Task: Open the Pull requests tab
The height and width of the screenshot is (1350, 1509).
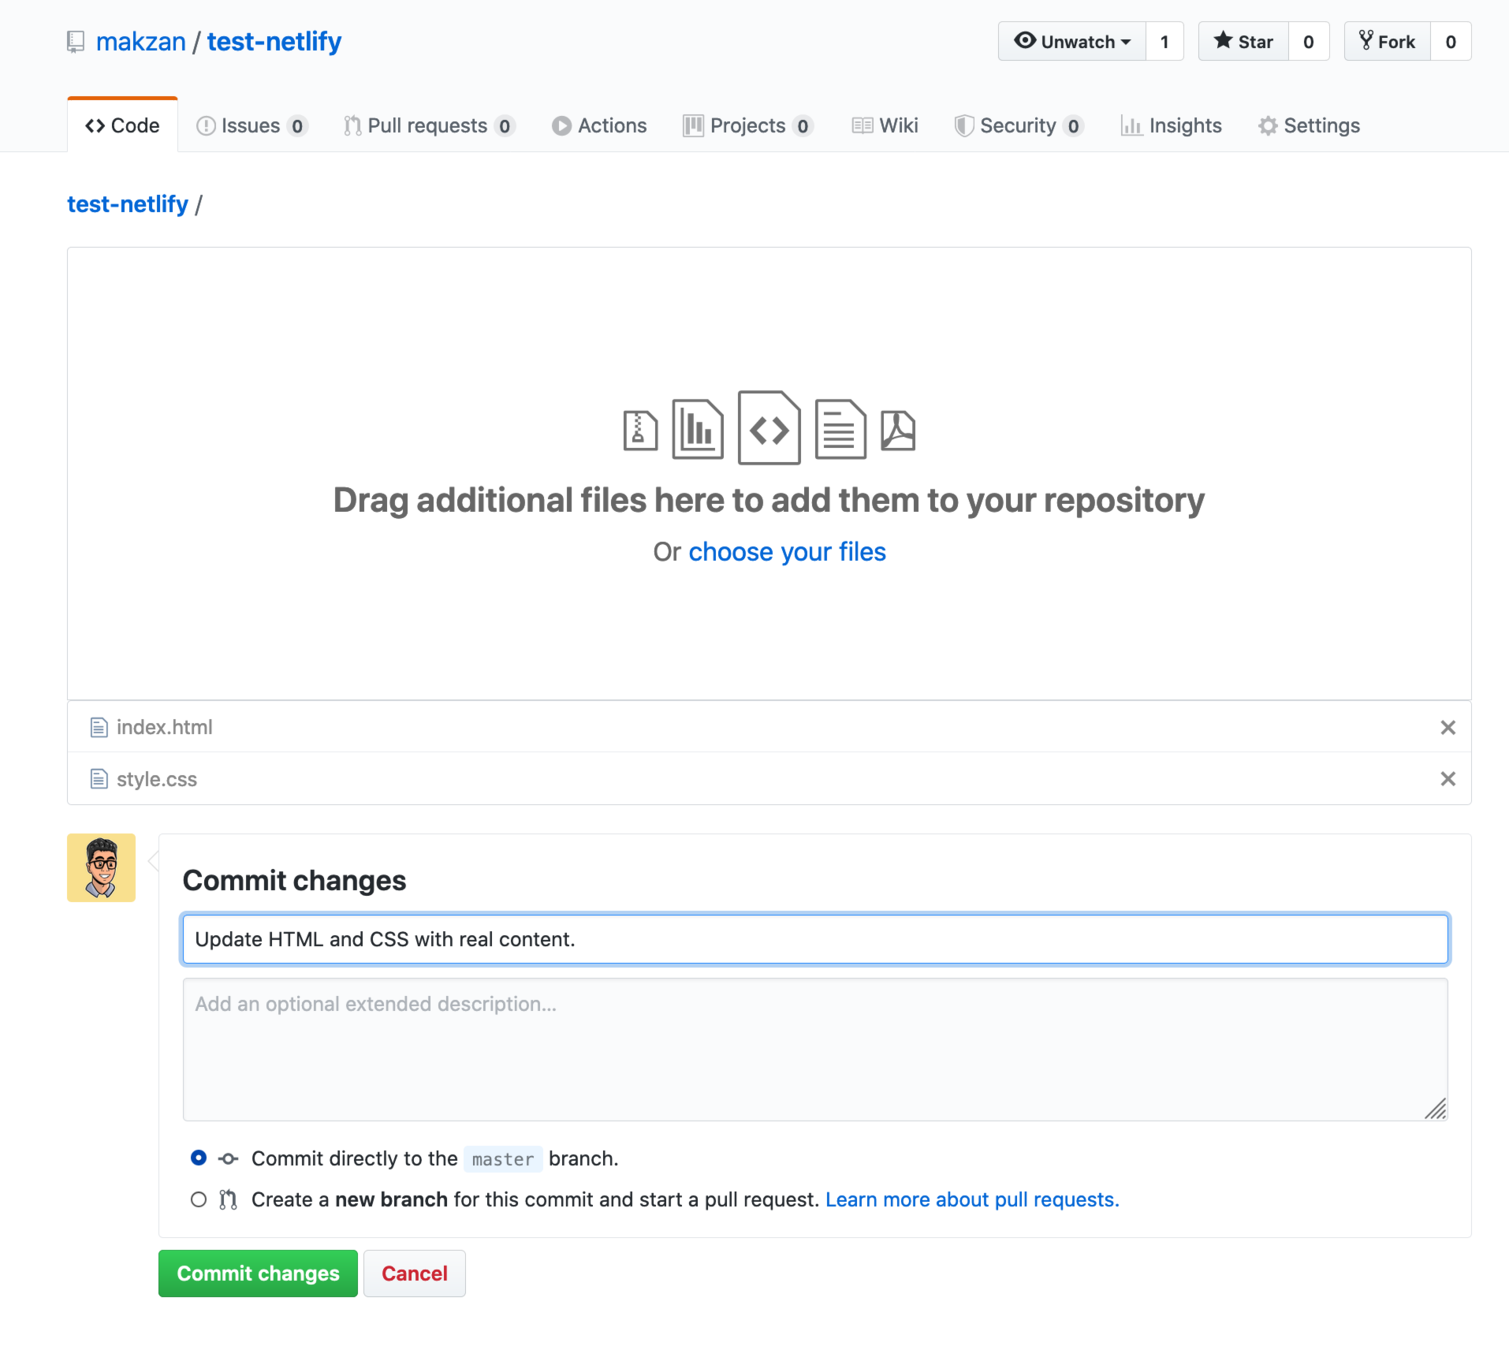Action: click(x=428, y=126)
